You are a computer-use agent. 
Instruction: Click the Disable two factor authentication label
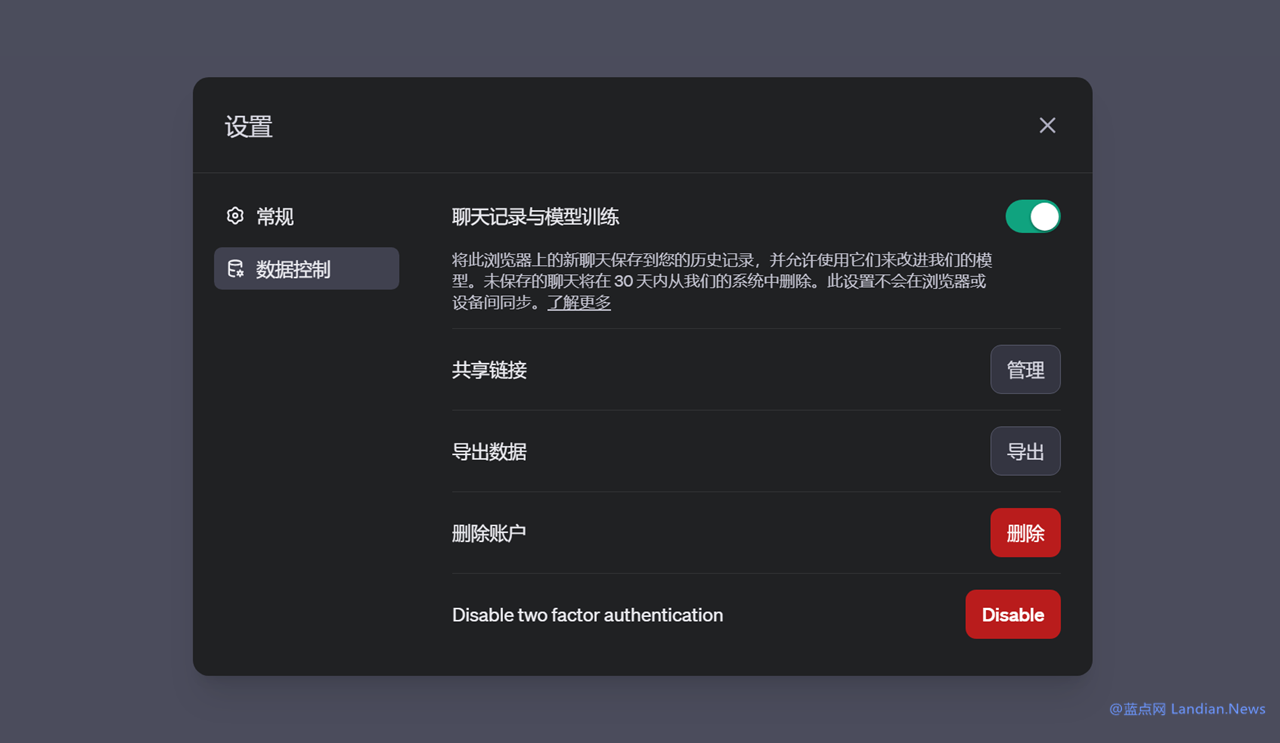click(587, 615)
